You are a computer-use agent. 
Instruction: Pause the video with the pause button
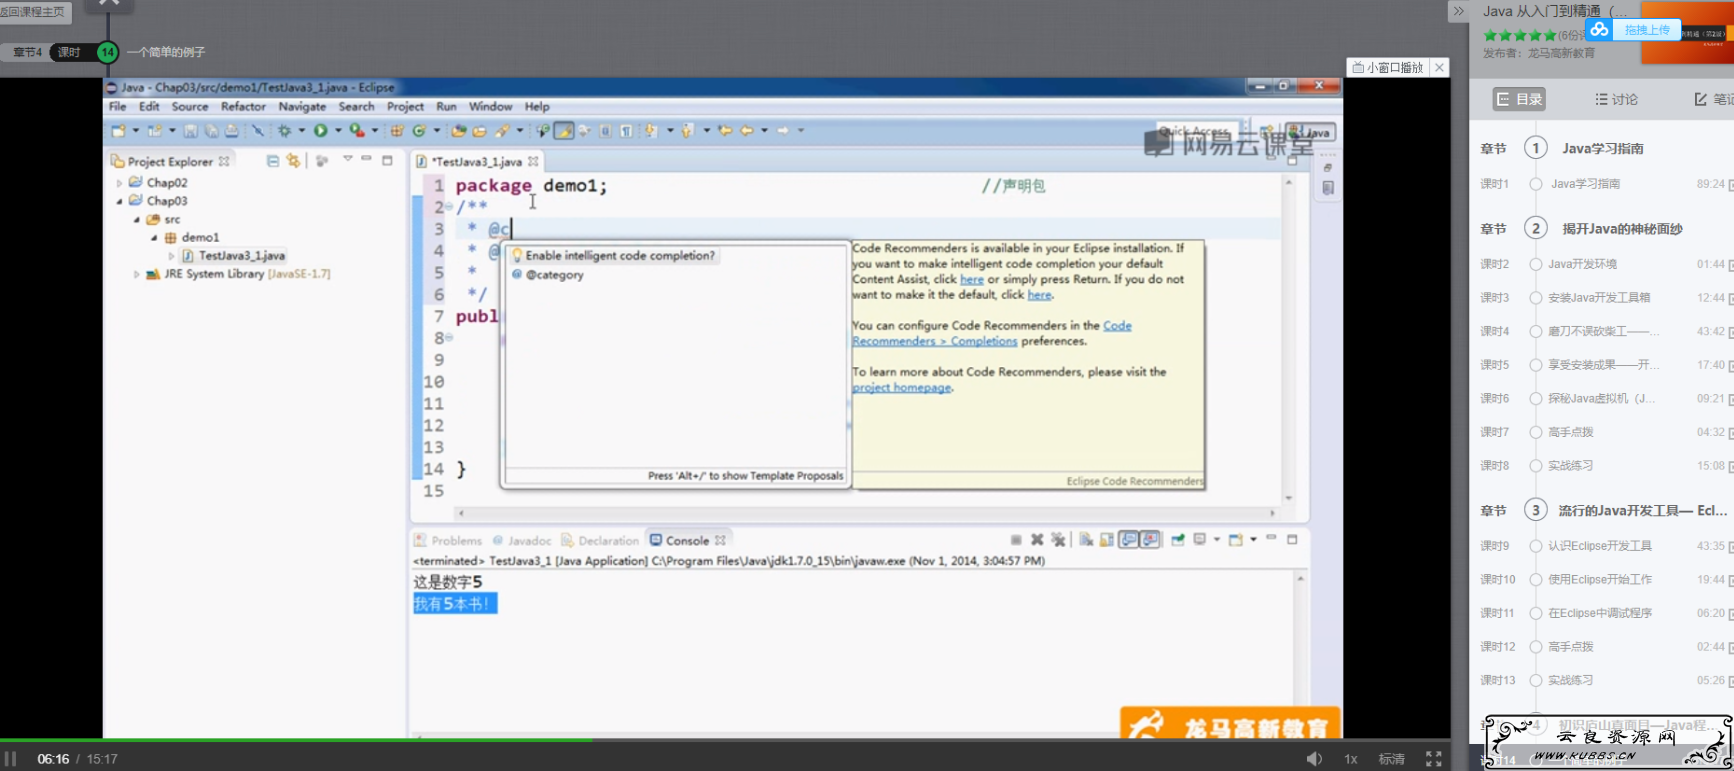tap(11, 759)
